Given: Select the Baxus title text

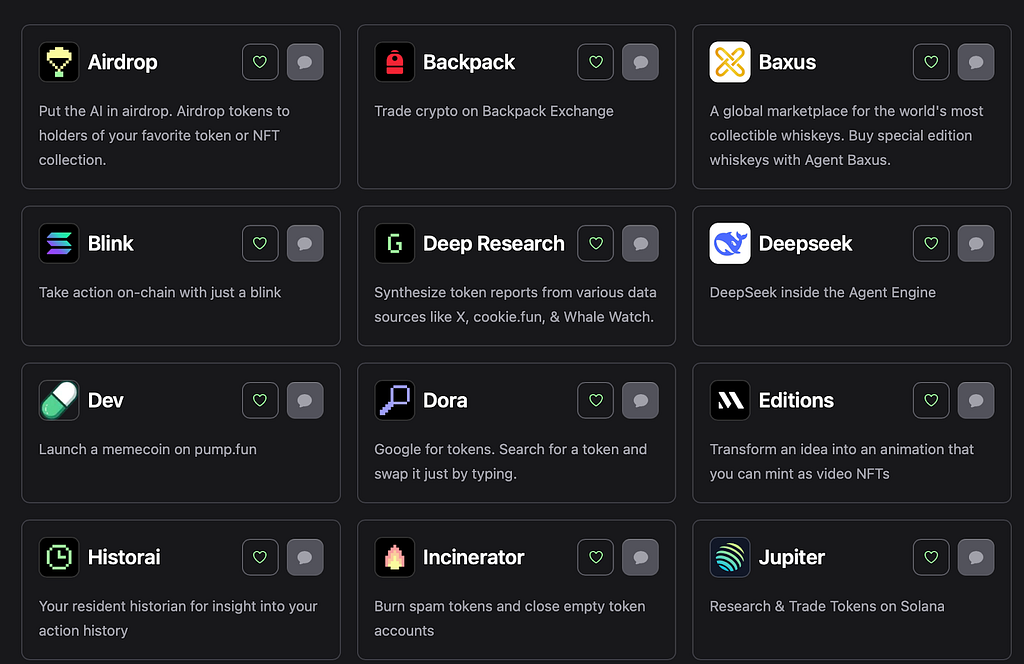Looking at the screenshot, I should 788,62.
